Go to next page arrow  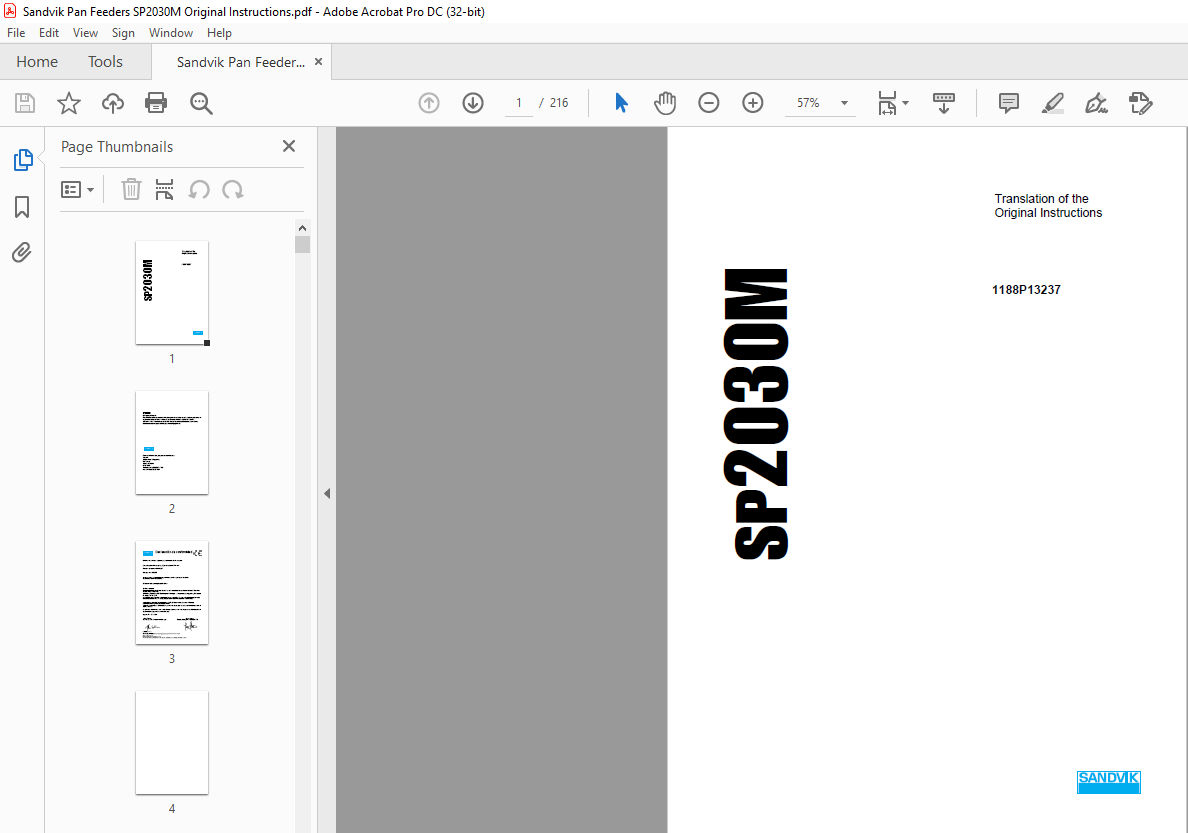(x=473, y=103)
